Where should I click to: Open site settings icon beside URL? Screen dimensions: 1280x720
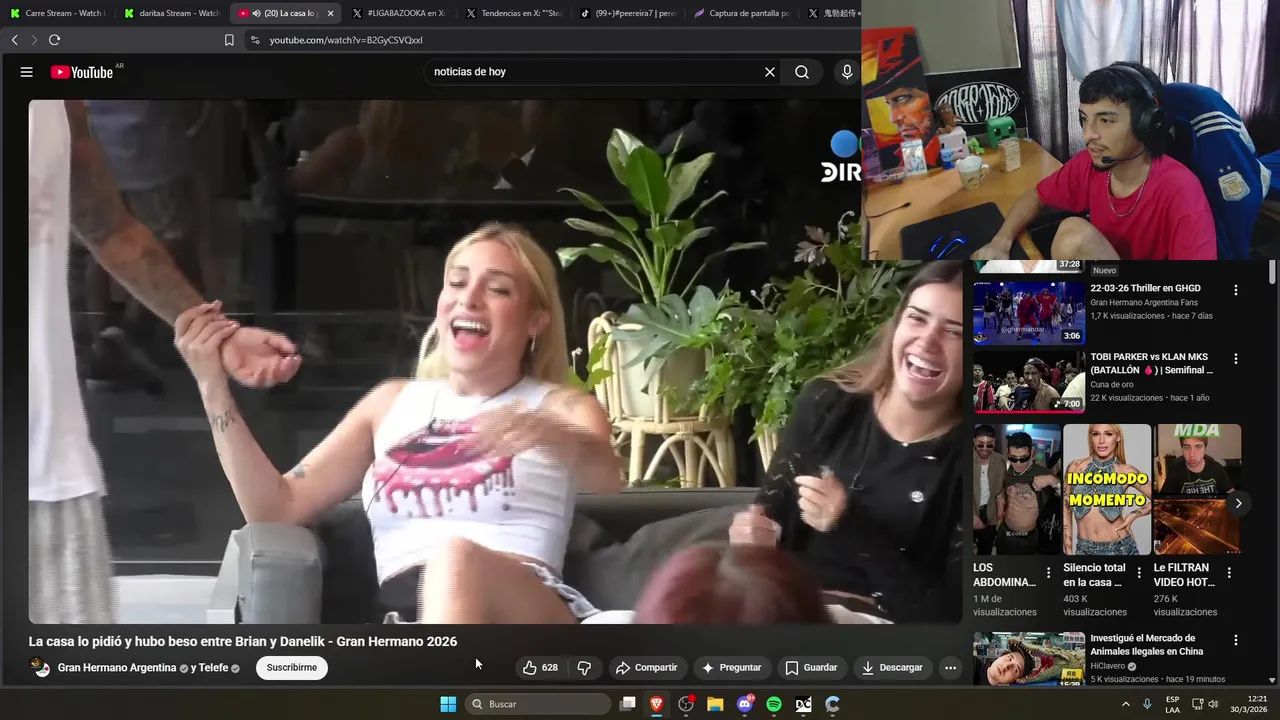point(255,40)
